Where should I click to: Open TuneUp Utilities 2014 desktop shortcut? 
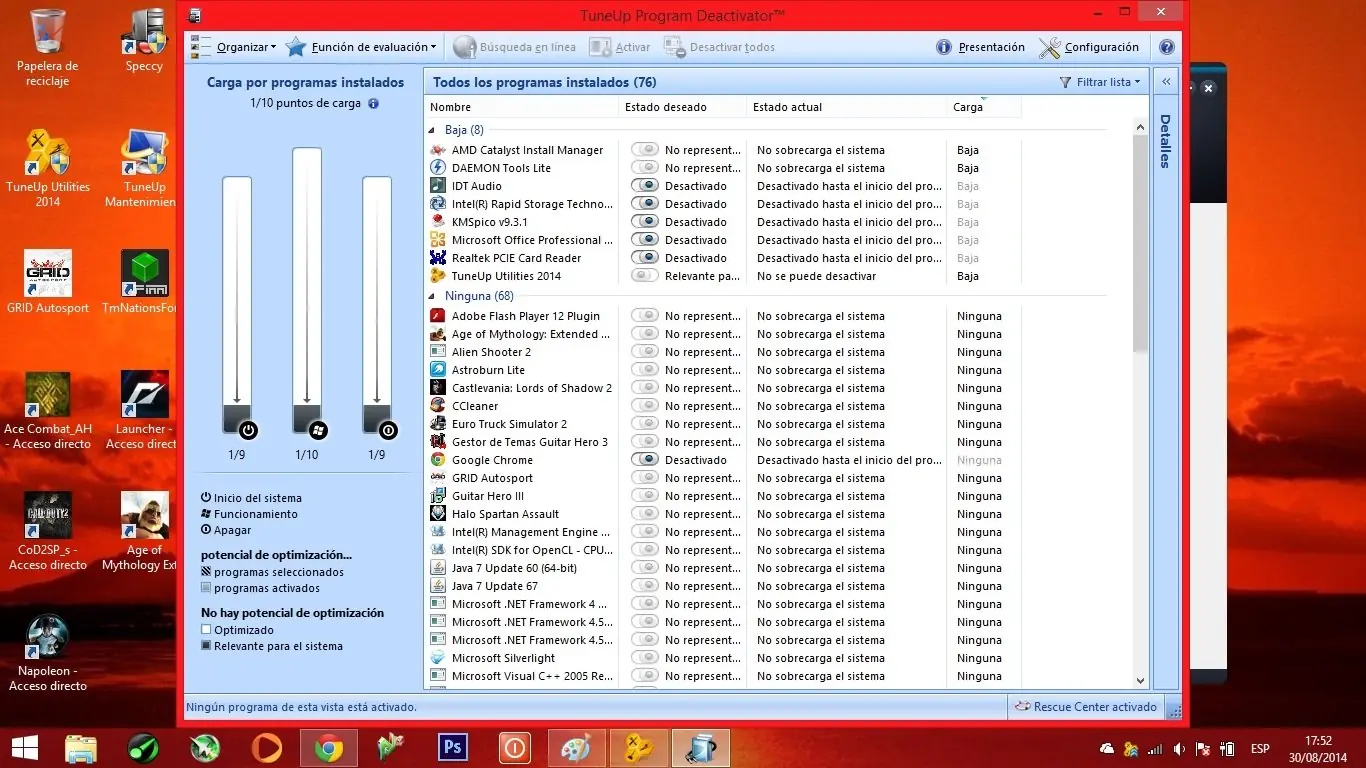click(48, 167)
